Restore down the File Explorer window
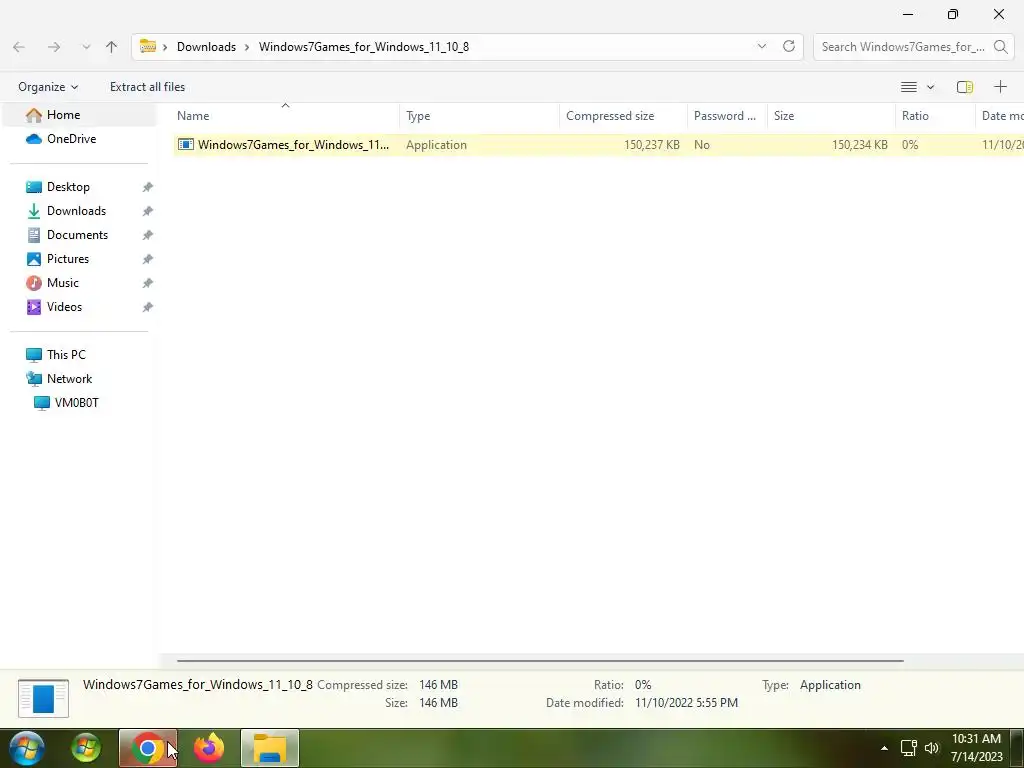The width and height of the screenshot is (1024, 768). point(953,14)
